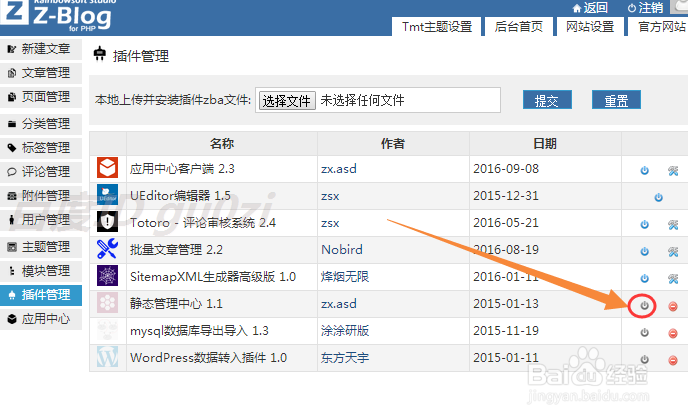Open settings wrench for Totoro plugin
This screenshot has height=420, width=688.
(673, 225)
